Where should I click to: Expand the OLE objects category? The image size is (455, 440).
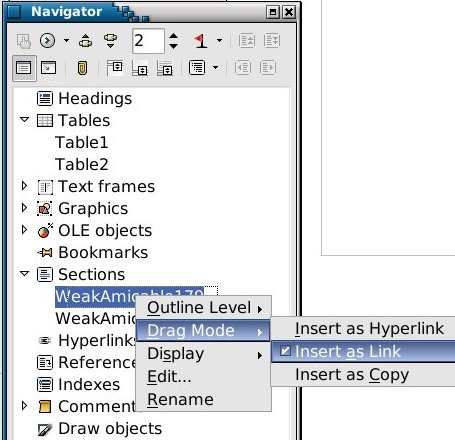[x=24, y=230]
